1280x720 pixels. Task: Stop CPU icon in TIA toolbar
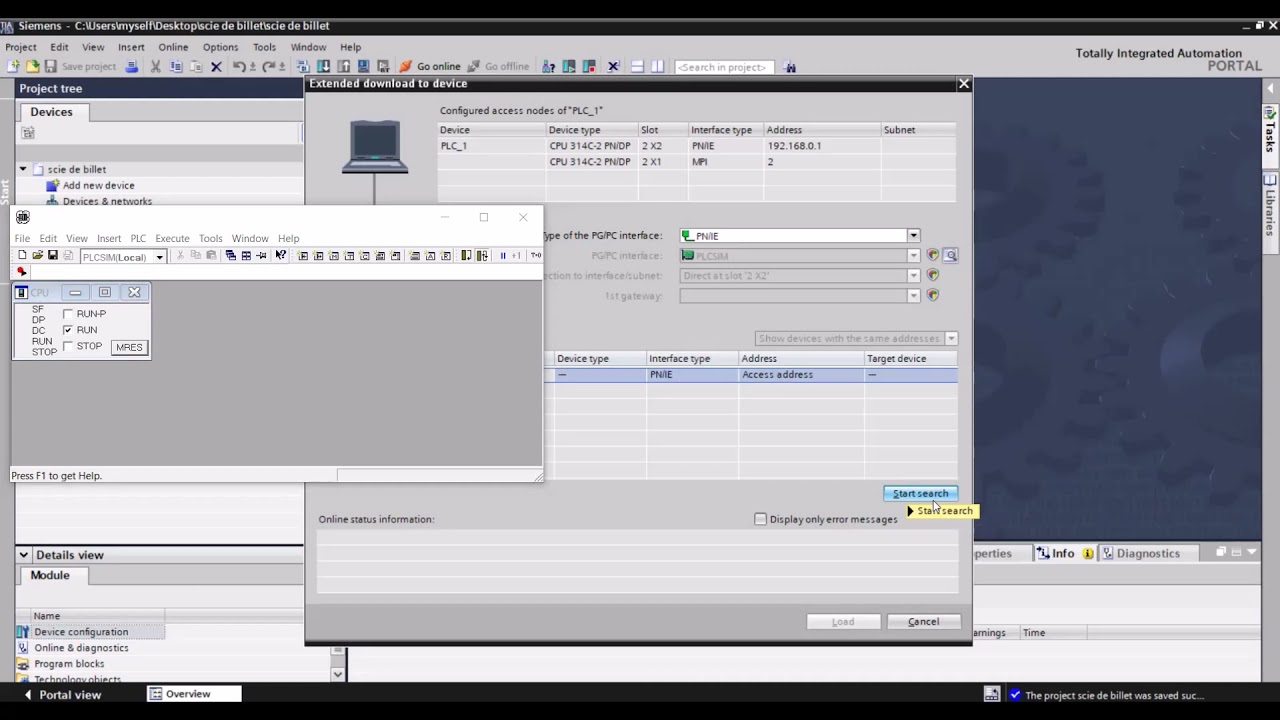coord(589,67)
